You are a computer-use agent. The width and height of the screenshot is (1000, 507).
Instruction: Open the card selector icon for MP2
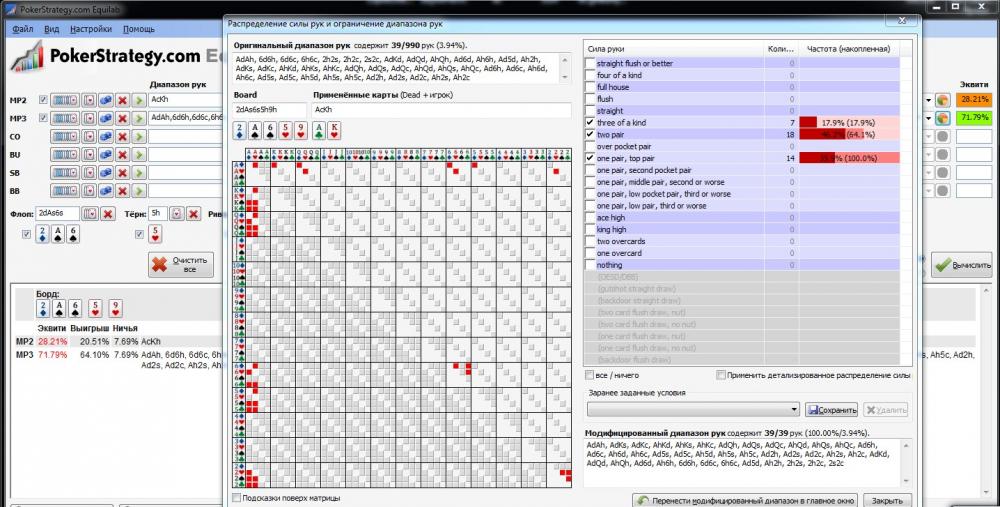click(x=89, y=100)
